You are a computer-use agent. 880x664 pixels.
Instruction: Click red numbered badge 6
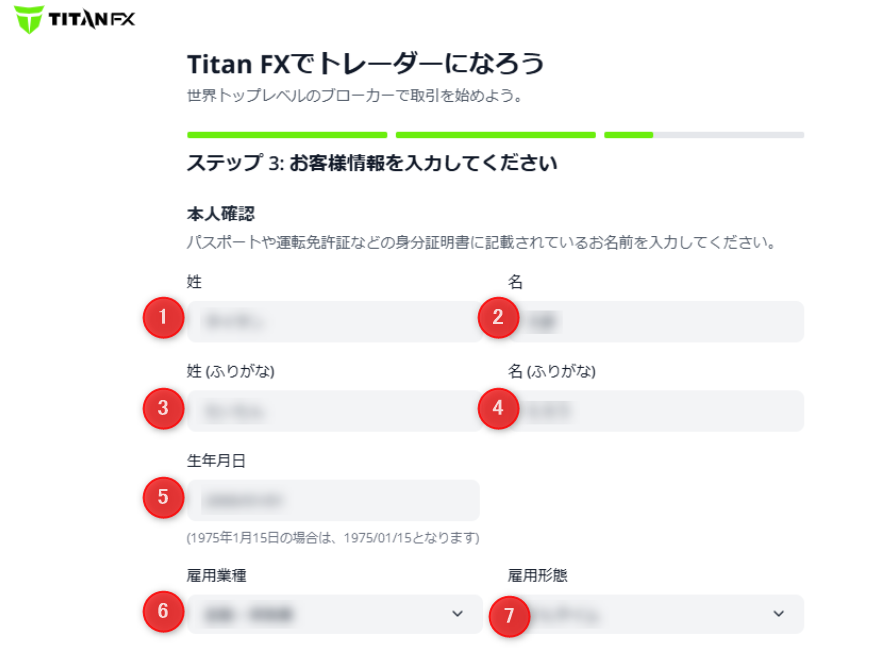click(163, 613)
